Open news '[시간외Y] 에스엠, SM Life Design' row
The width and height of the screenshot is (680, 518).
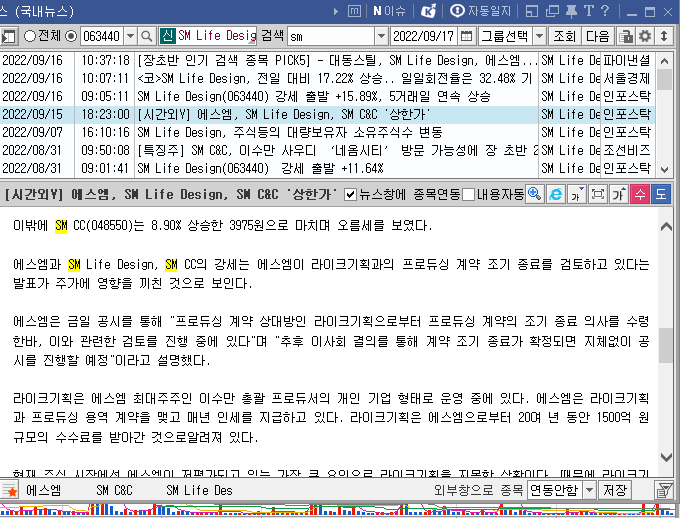pyautogui.click(x=327, y=115)
